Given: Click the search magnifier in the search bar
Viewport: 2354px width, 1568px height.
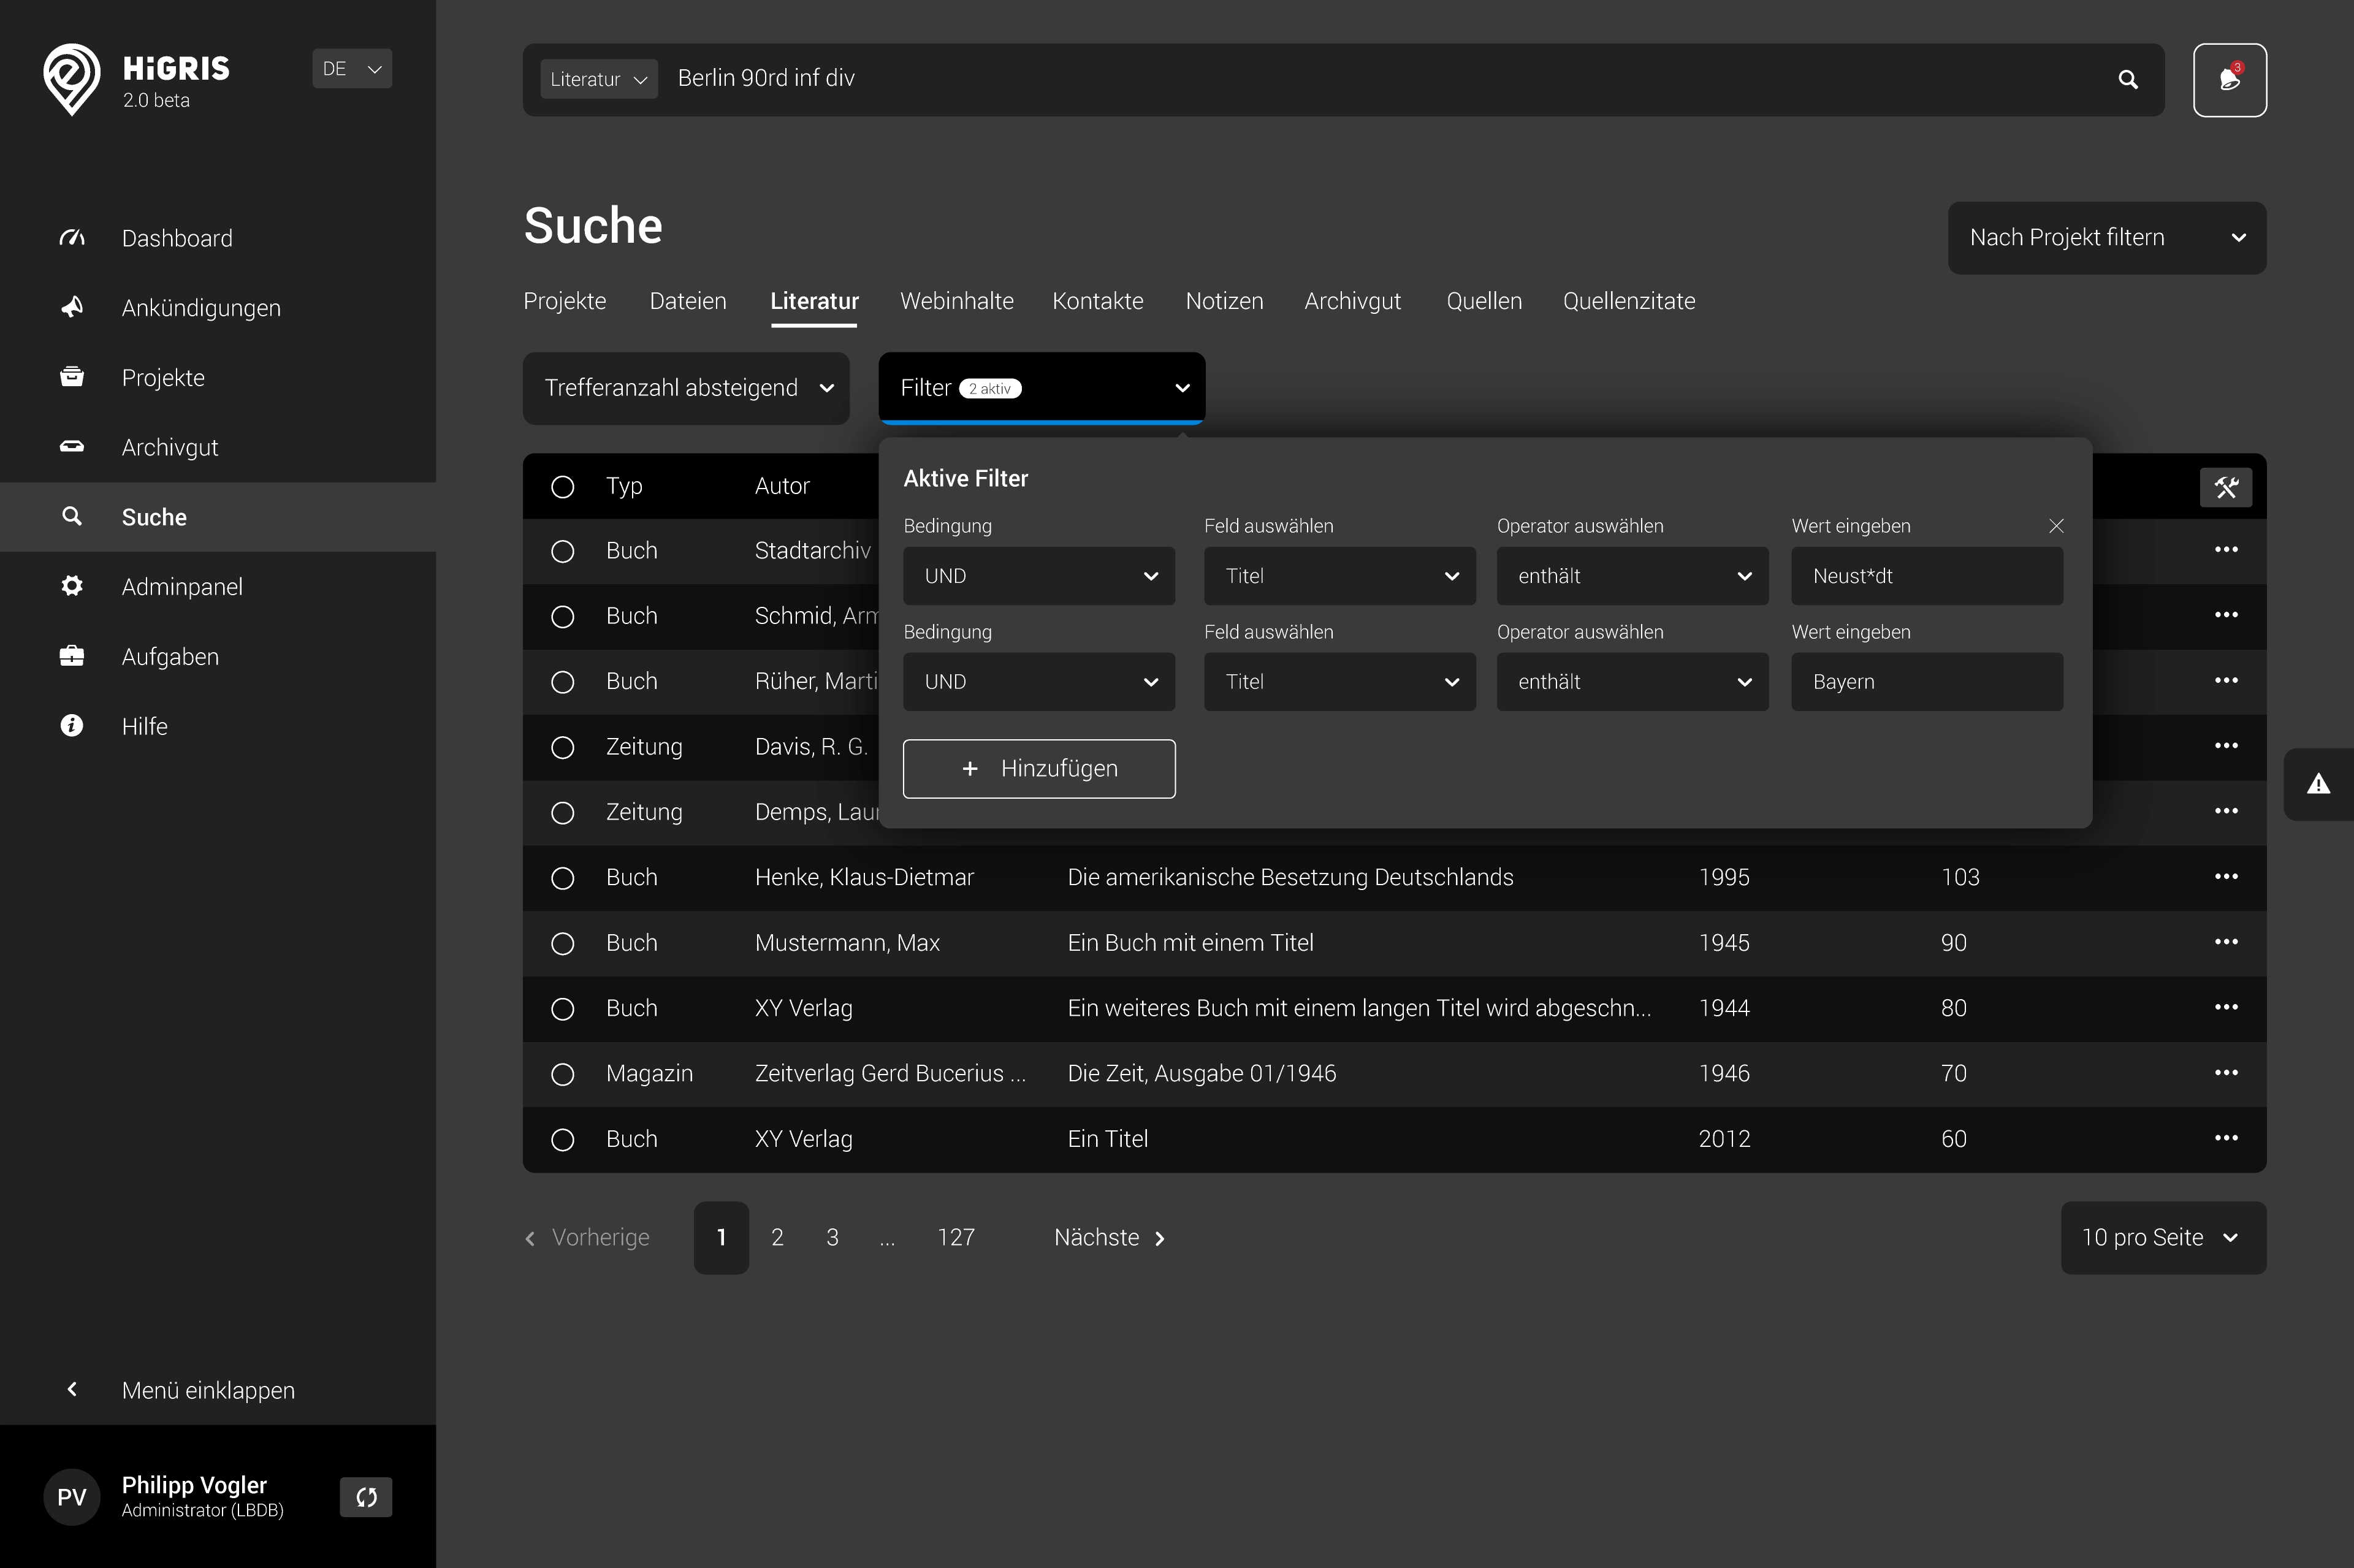Looking at the screenshot, I should (x=2127, y=80).
